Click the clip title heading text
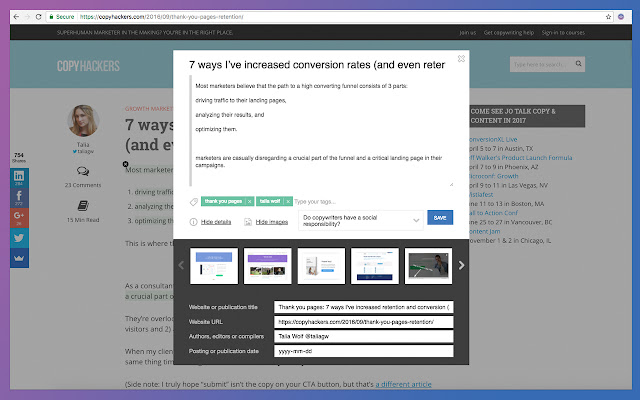Image resolution: width=640 pixels, height=400 pixels. point(317,65)
